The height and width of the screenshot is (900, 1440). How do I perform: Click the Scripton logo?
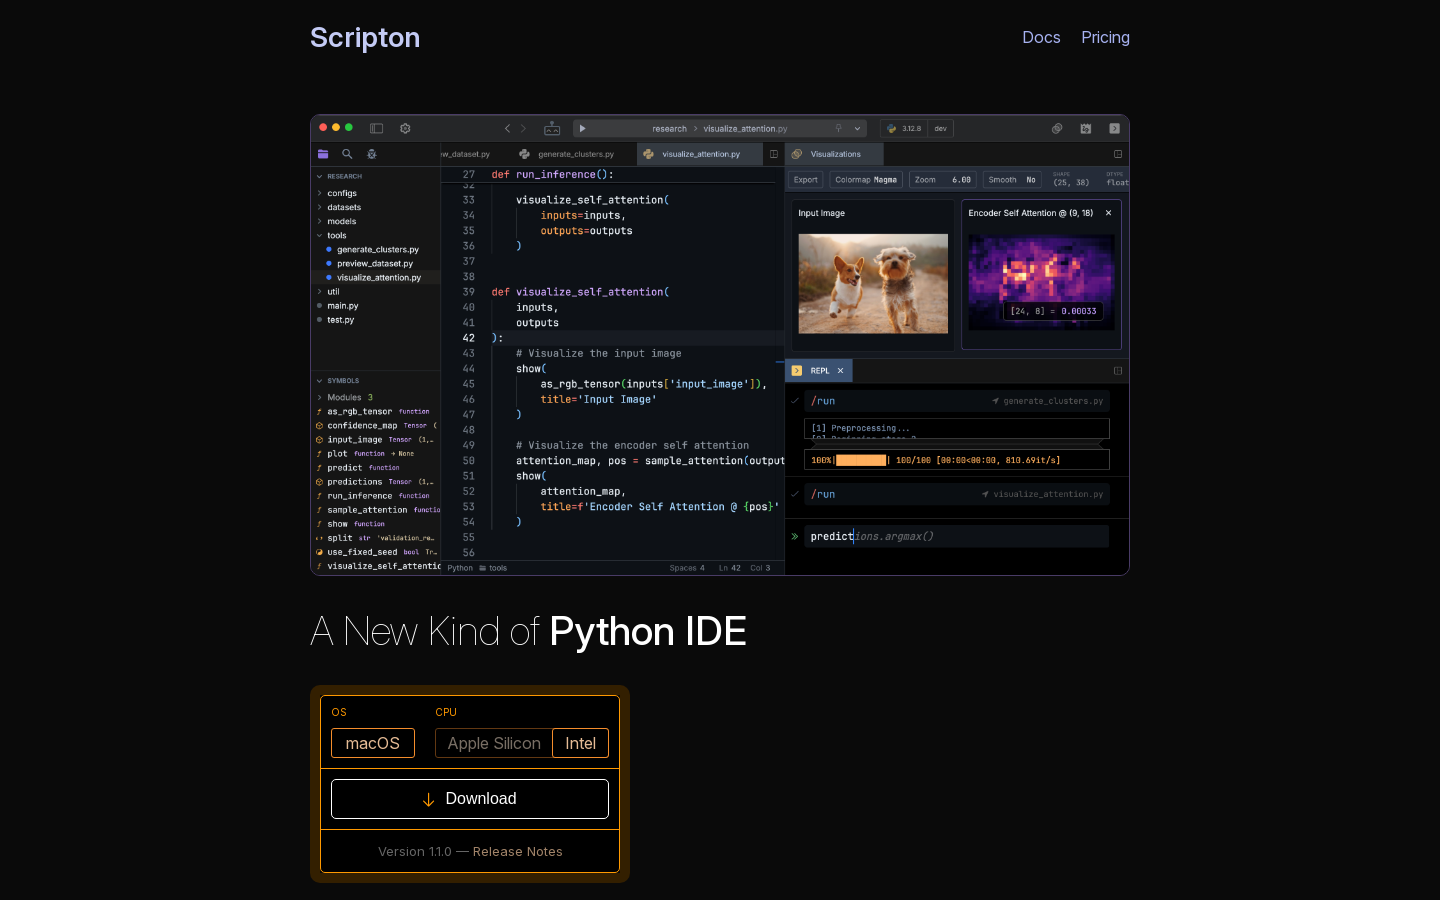tap(365, 37)
